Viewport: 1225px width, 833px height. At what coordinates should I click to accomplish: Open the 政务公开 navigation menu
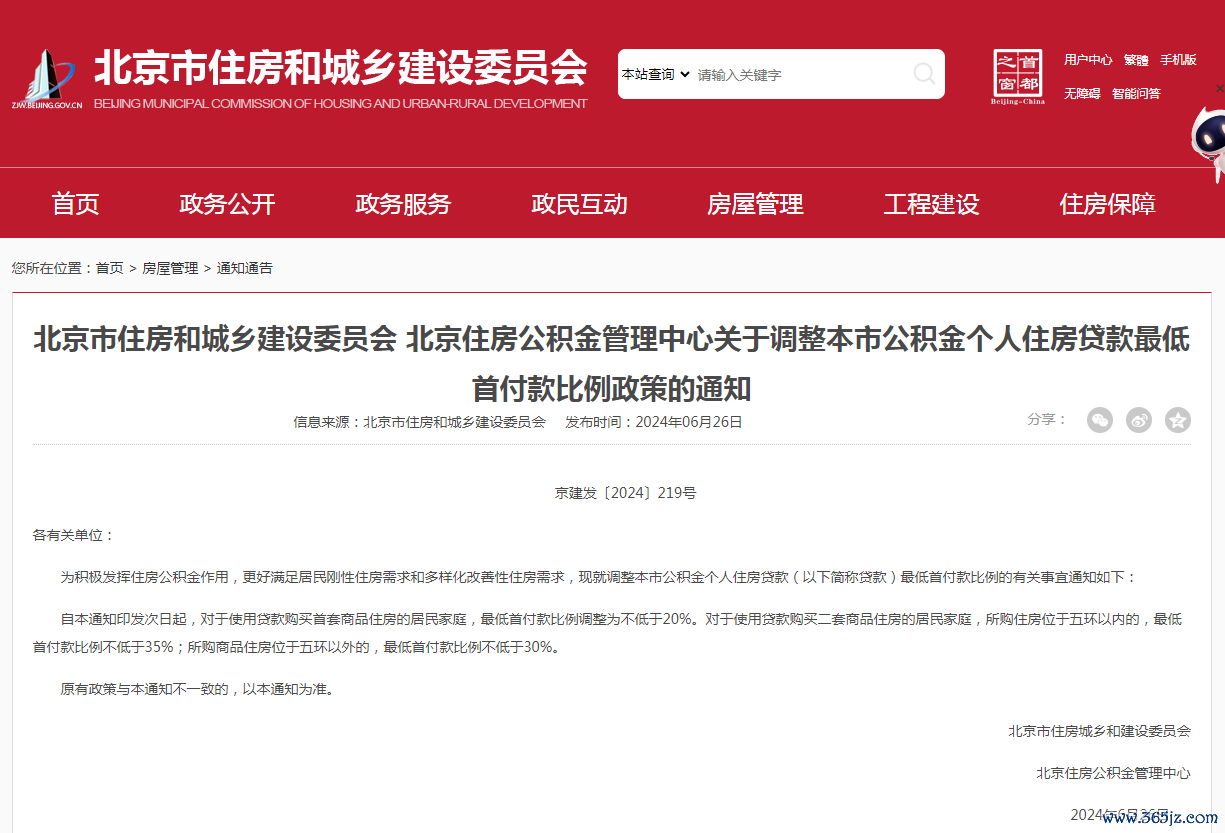(227, 204)
